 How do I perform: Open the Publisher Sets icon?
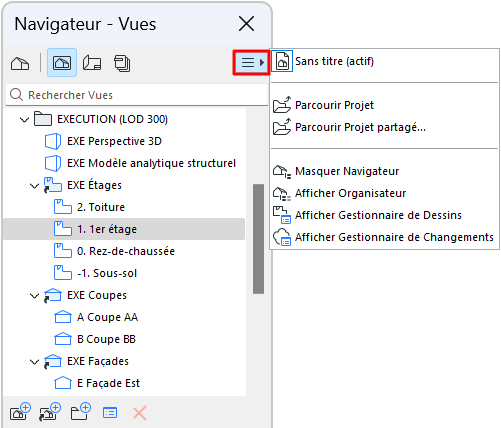(122, 63)
